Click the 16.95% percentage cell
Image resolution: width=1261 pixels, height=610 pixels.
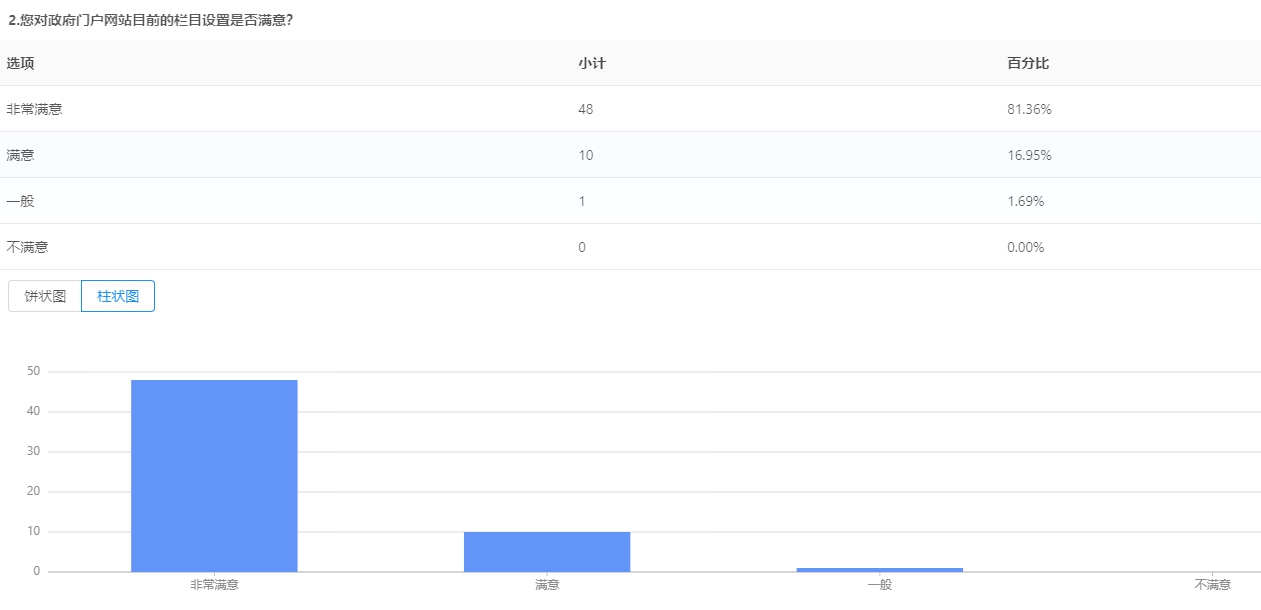coord(1029,155)
